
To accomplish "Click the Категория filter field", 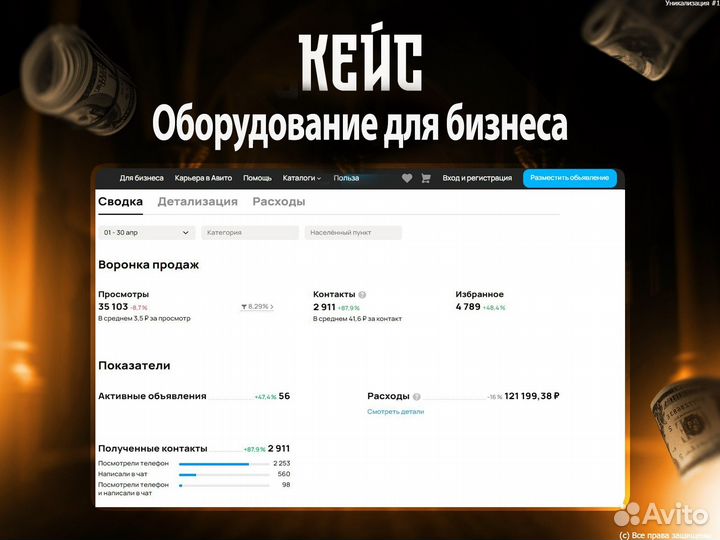I will pyautogui.click(x=250, y=232).
